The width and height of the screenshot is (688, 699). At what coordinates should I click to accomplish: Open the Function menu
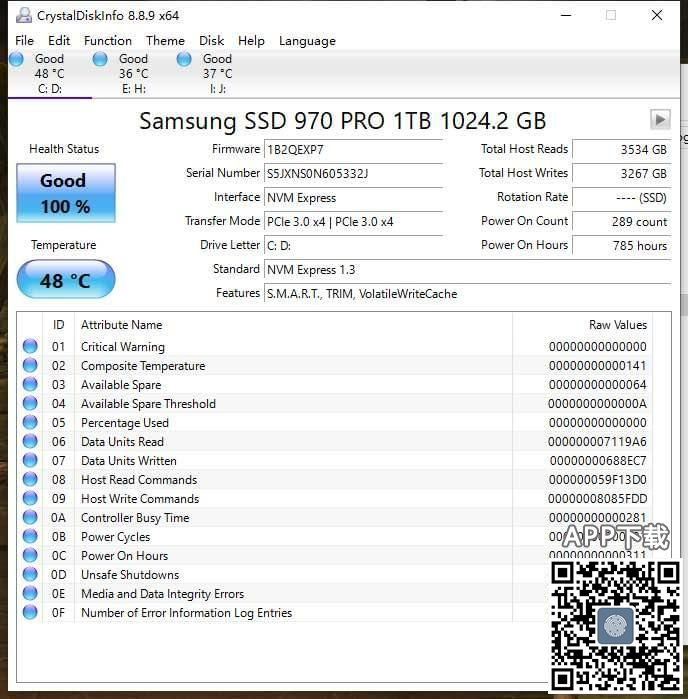click(108, 41)
